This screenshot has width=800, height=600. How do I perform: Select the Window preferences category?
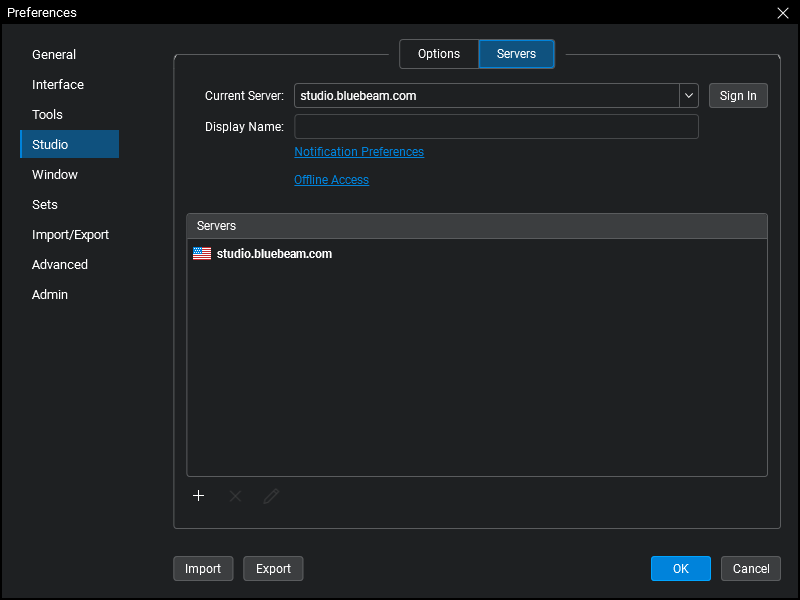click(x=55, y=175)
